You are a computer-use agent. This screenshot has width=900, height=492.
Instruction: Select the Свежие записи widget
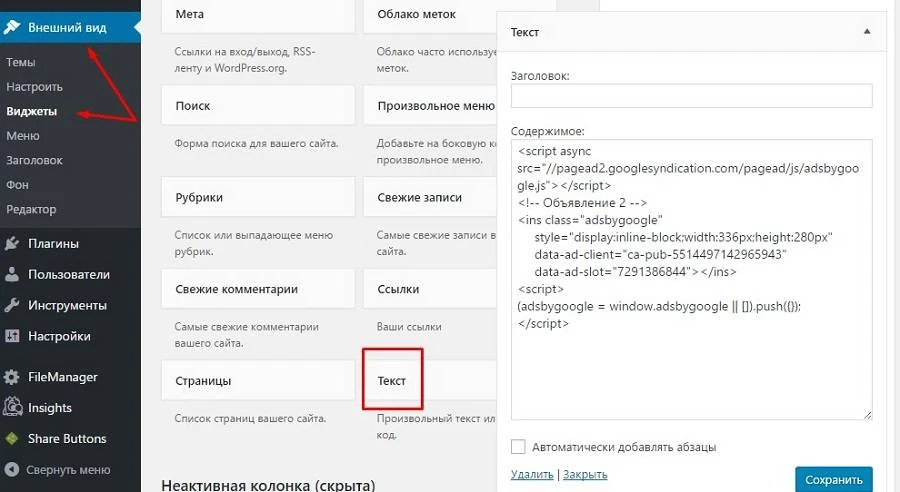(430, 197)
